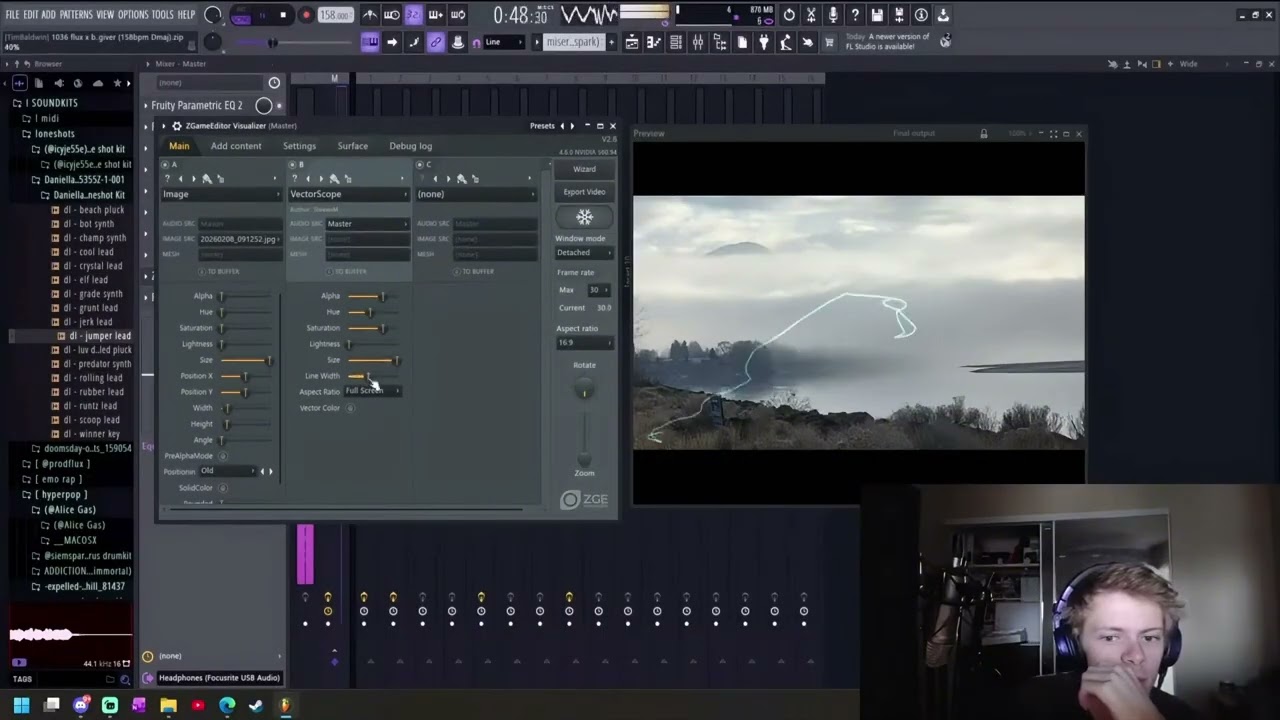
Task: Toggle layer C enable radio
Action: coord(421,164)
